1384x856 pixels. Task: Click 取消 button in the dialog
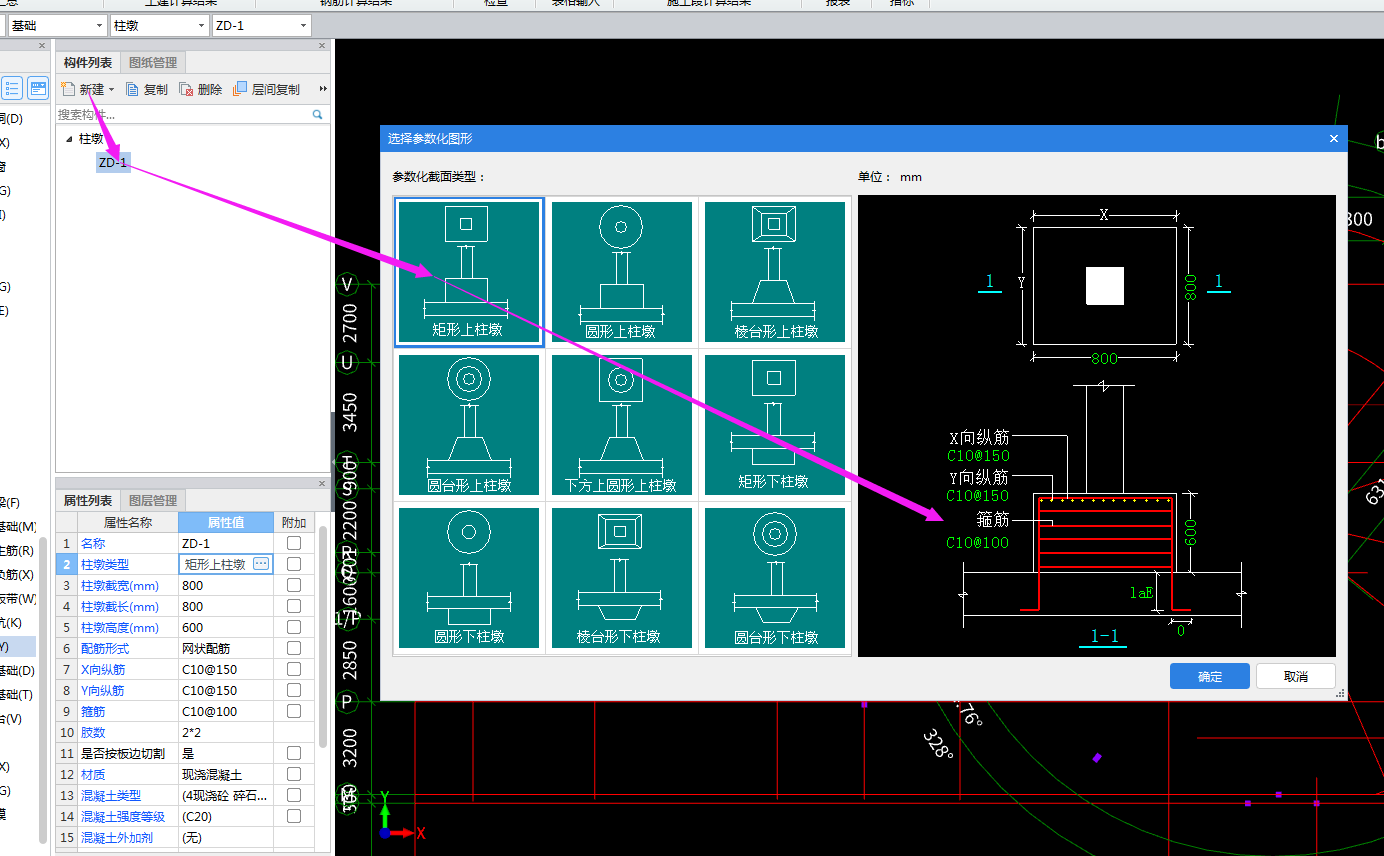coord(1295,676)
